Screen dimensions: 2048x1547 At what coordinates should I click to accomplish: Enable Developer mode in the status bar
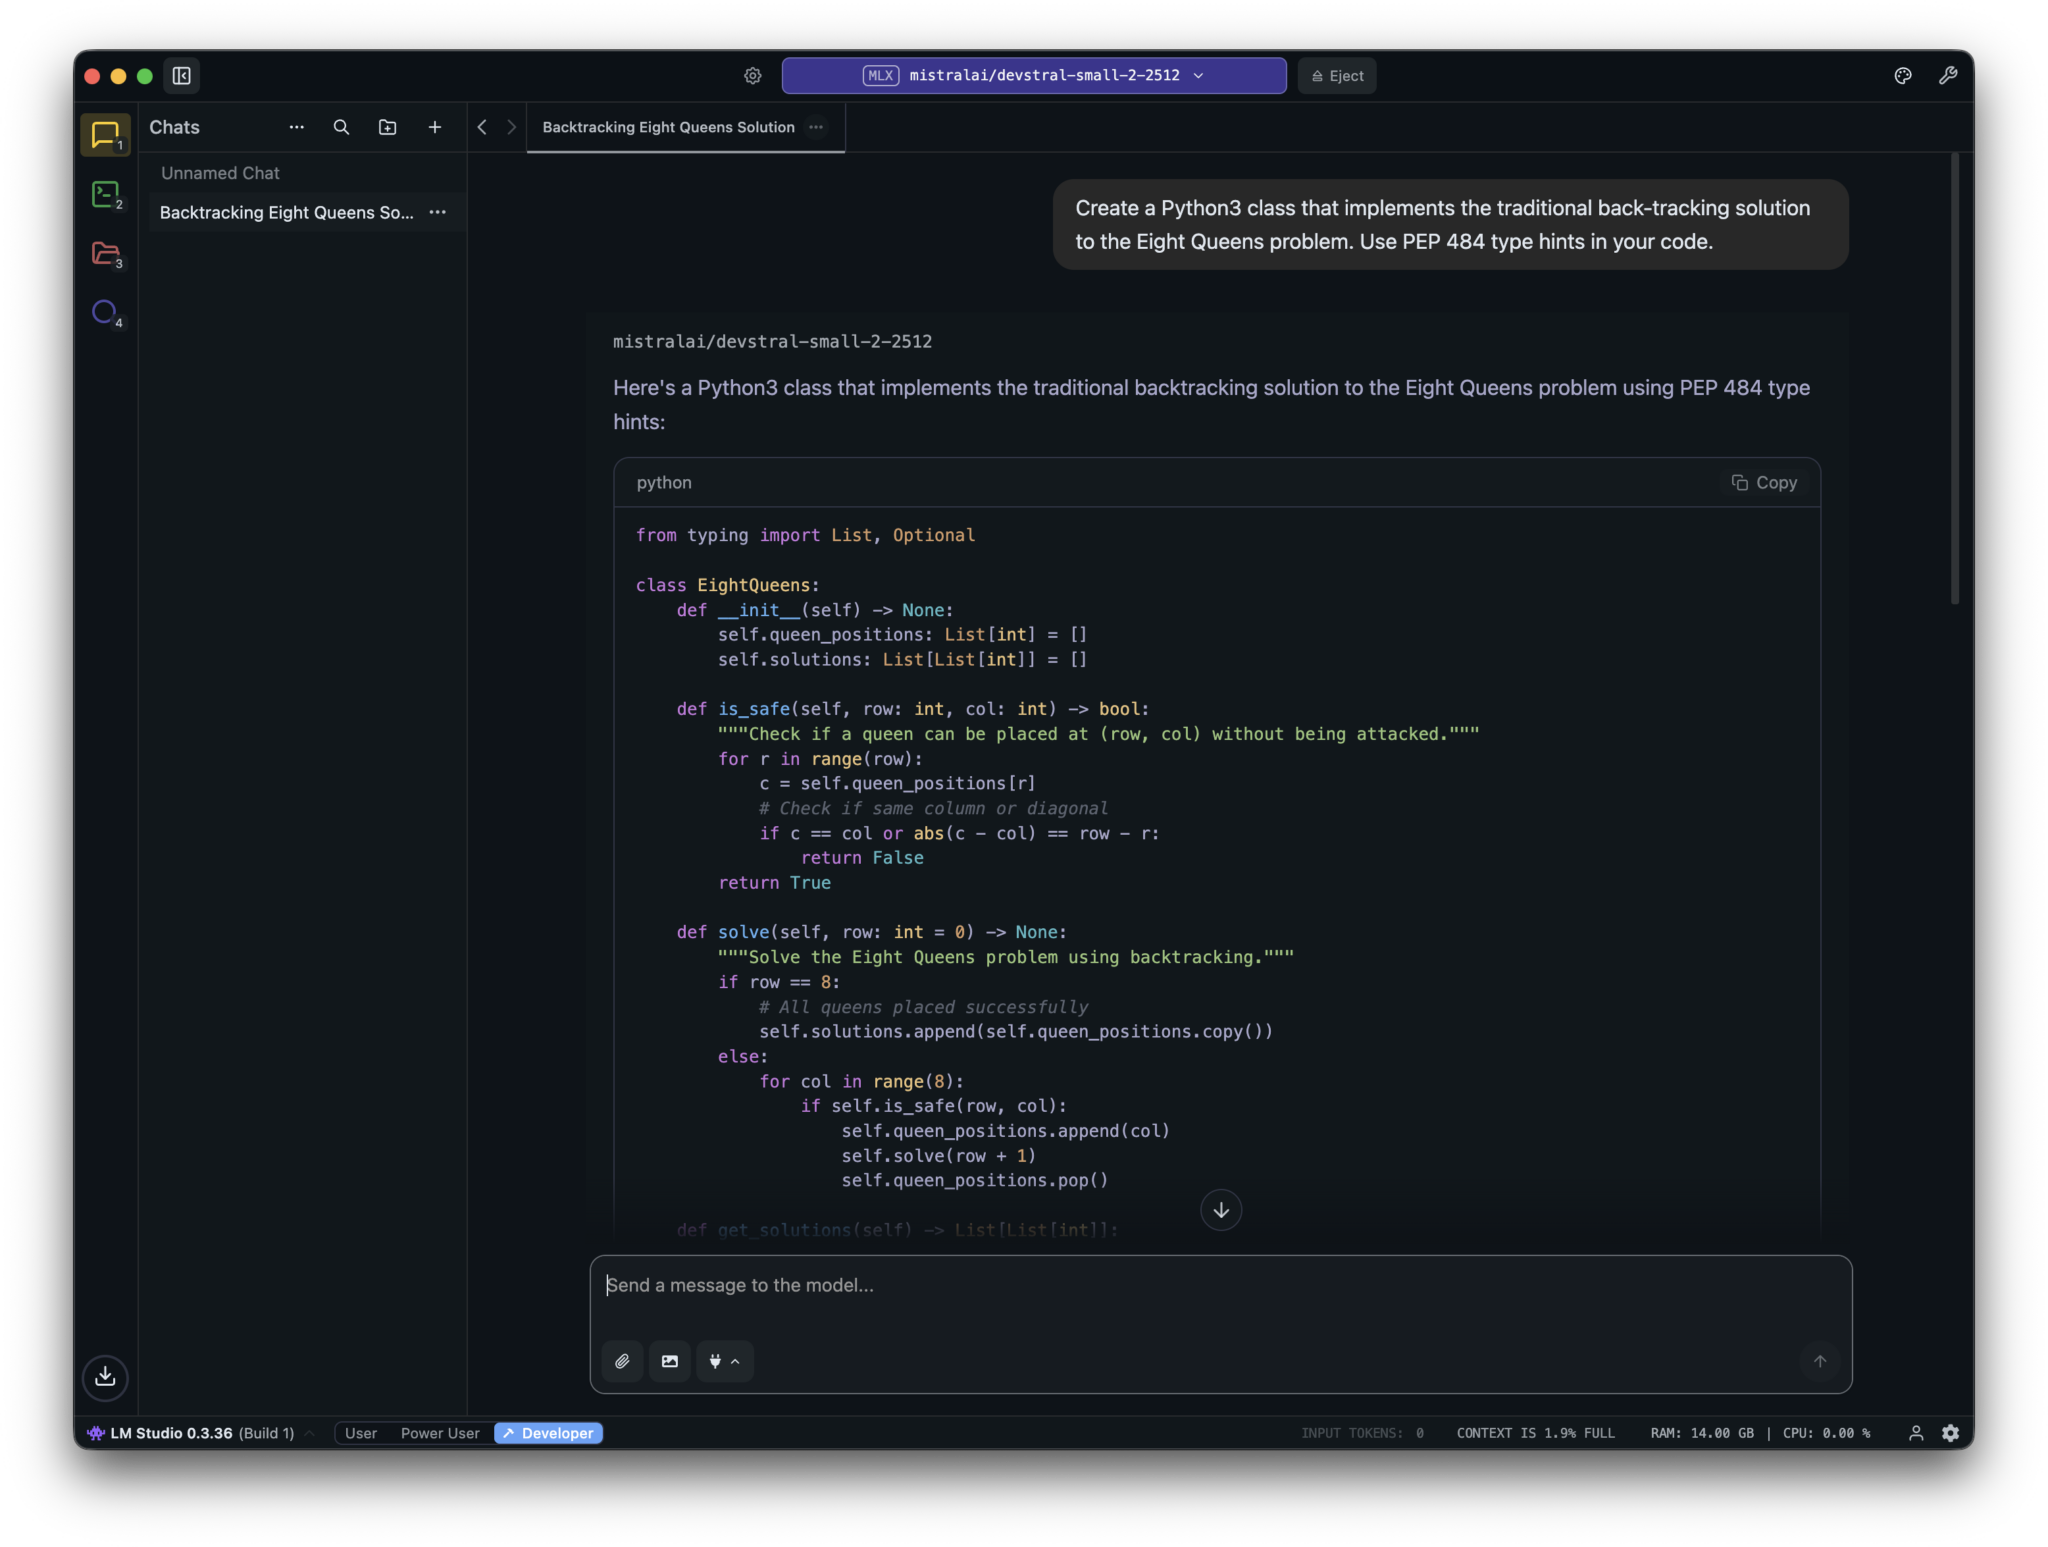548,1432
